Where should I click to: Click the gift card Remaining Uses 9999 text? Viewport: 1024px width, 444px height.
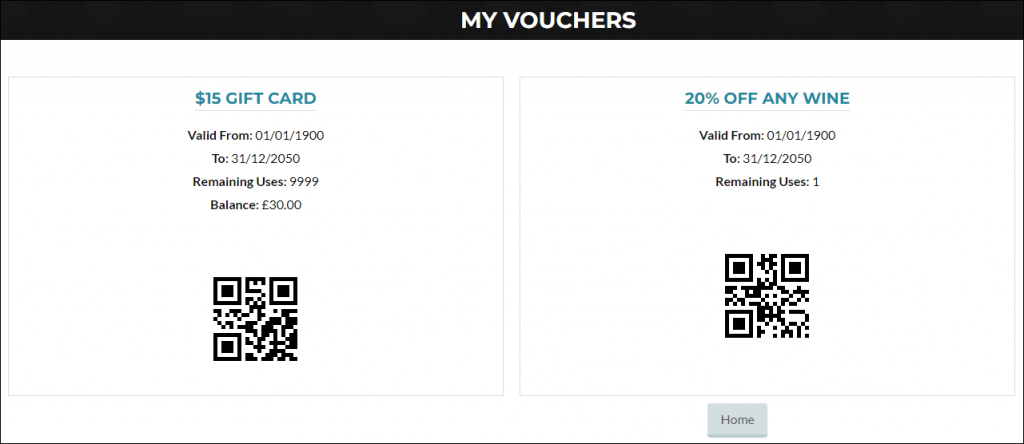pyautogui.click(x=255, y=182)
